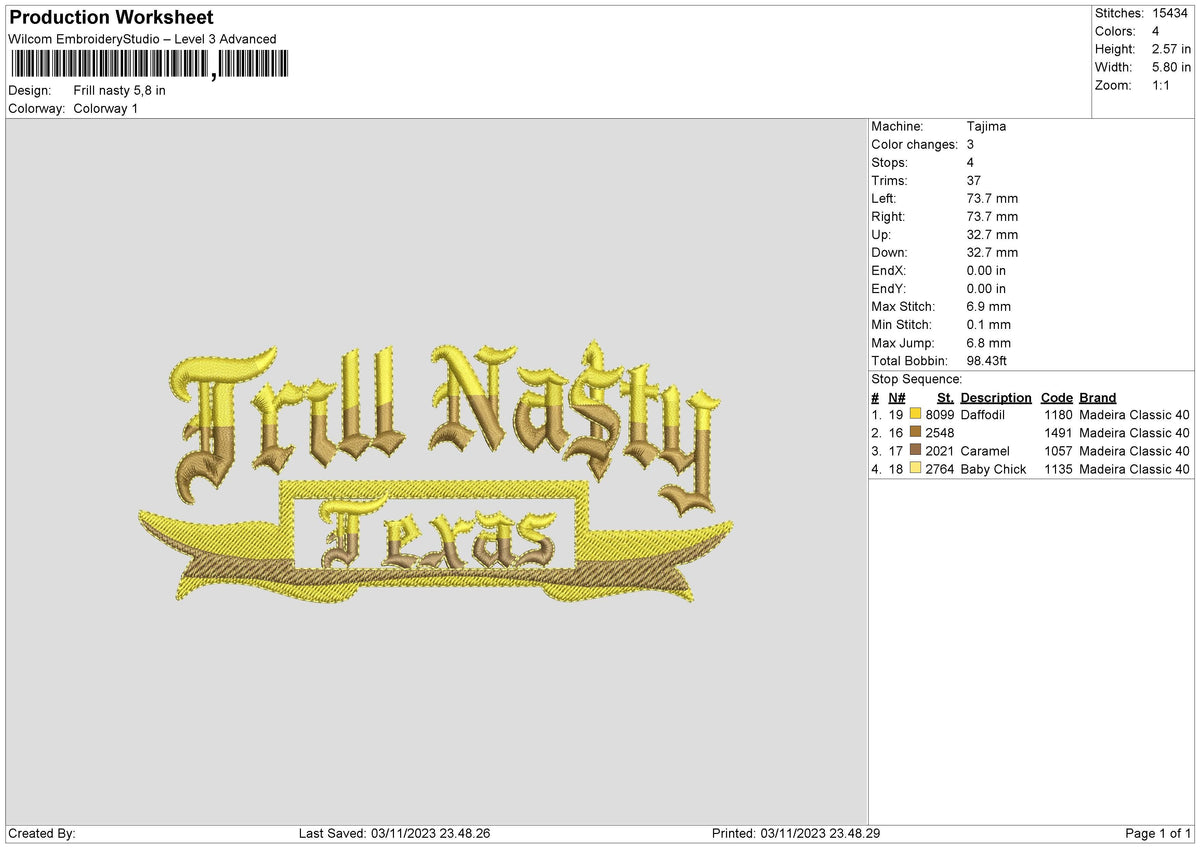Viewport: 1200px width, 848px height.
Task: Click the 'Stop Sequence:' heading
Action: click(x=917, y=379)
